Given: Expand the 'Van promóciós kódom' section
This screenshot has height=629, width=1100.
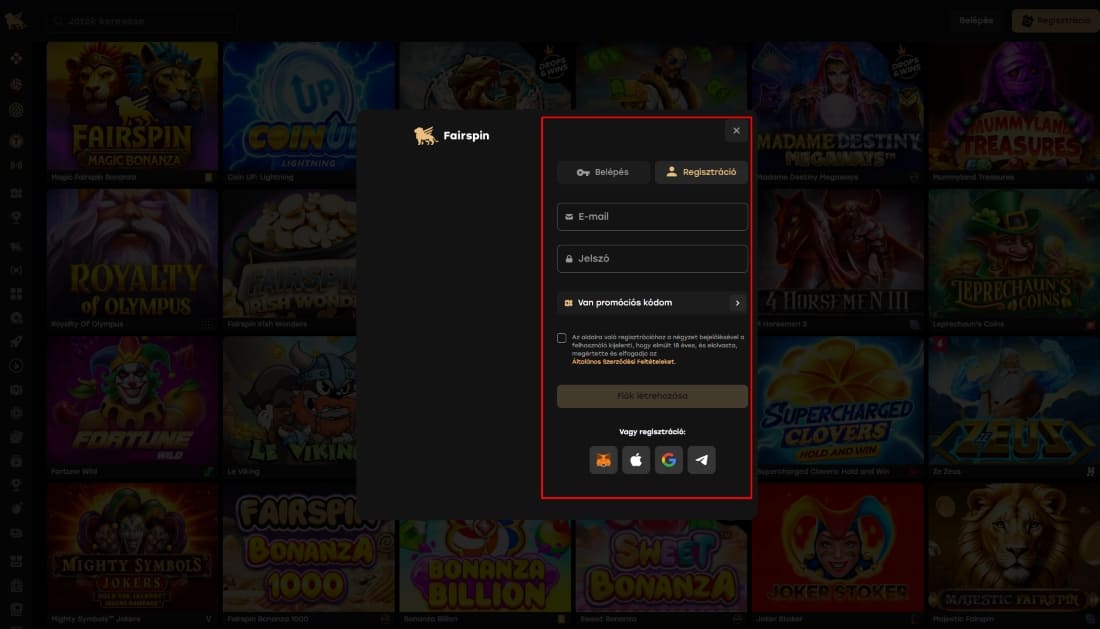Looking at the screenshot, I should [652, 303].
